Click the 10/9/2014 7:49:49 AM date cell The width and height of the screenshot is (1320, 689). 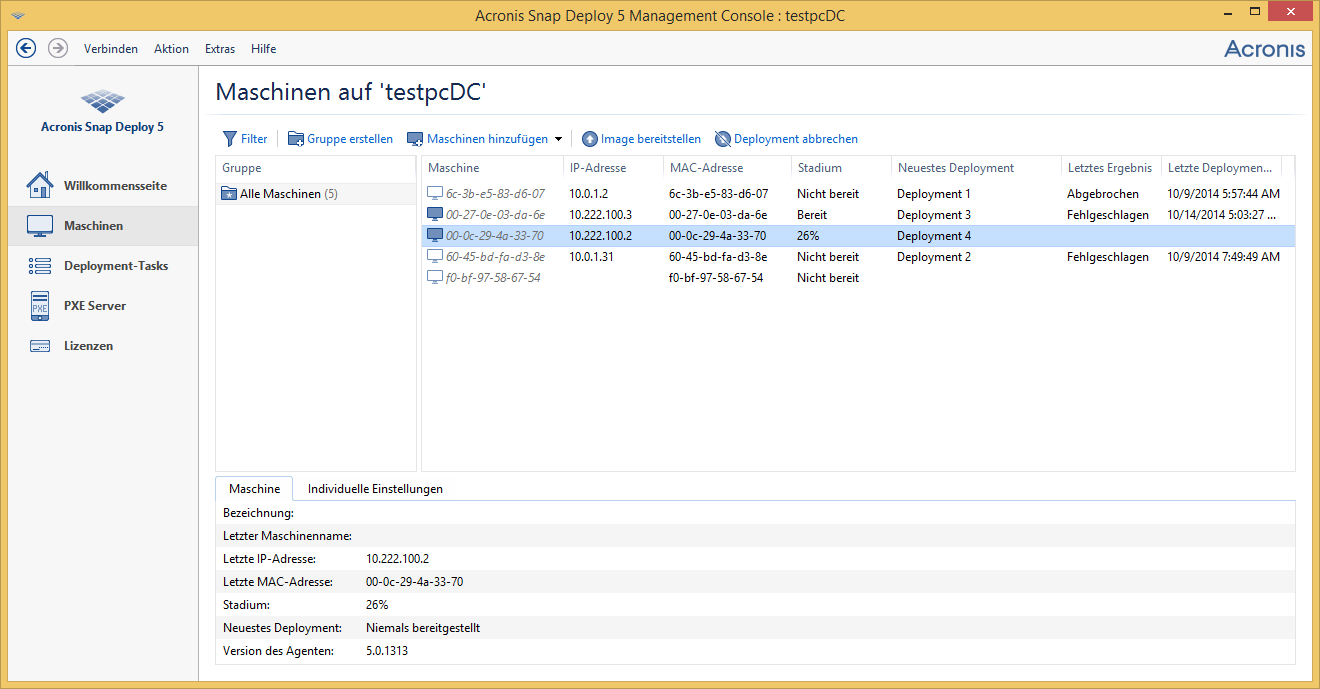[x=1224, y=257]
